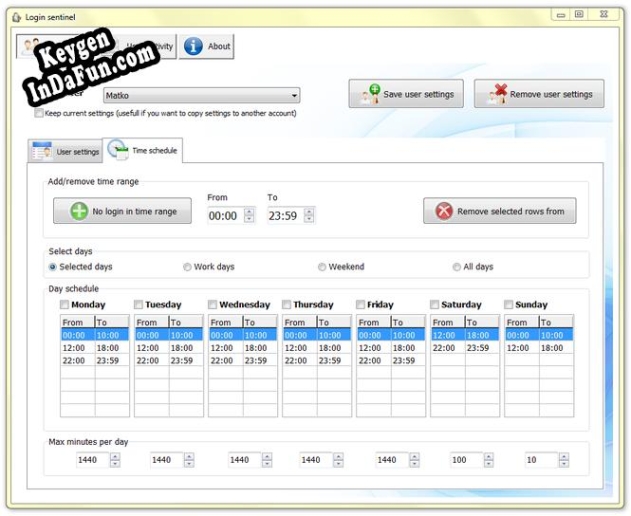
Task: Click the green plus circle icon
Action: tap(79, 211)
